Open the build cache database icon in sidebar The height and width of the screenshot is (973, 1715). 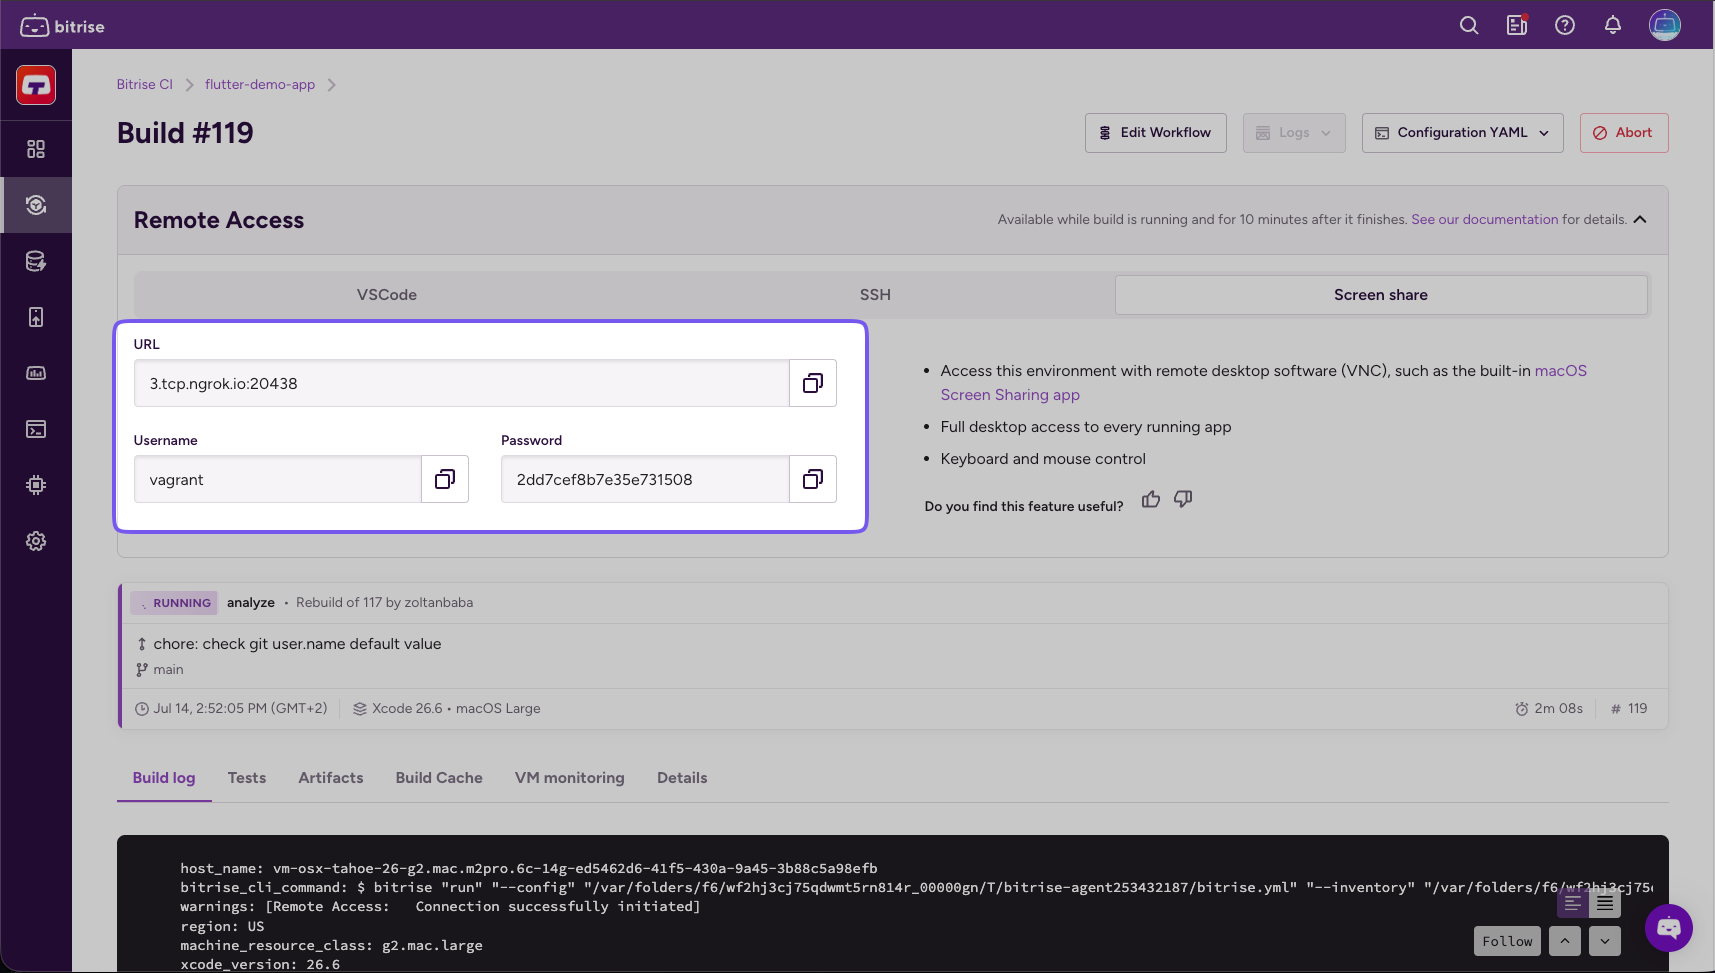click(x=36, y=261)
